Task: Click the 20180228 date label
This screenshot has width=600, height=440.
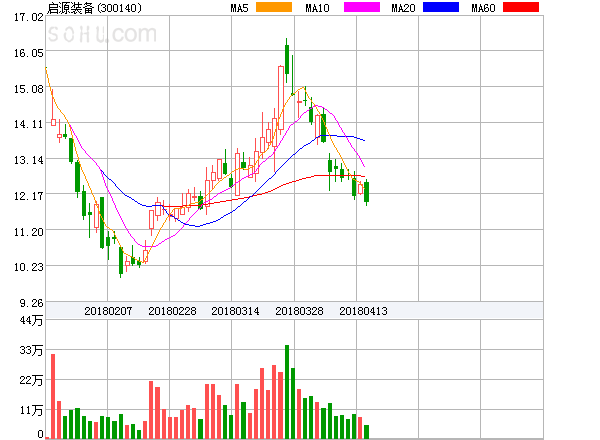Action: tap(172, 311)
